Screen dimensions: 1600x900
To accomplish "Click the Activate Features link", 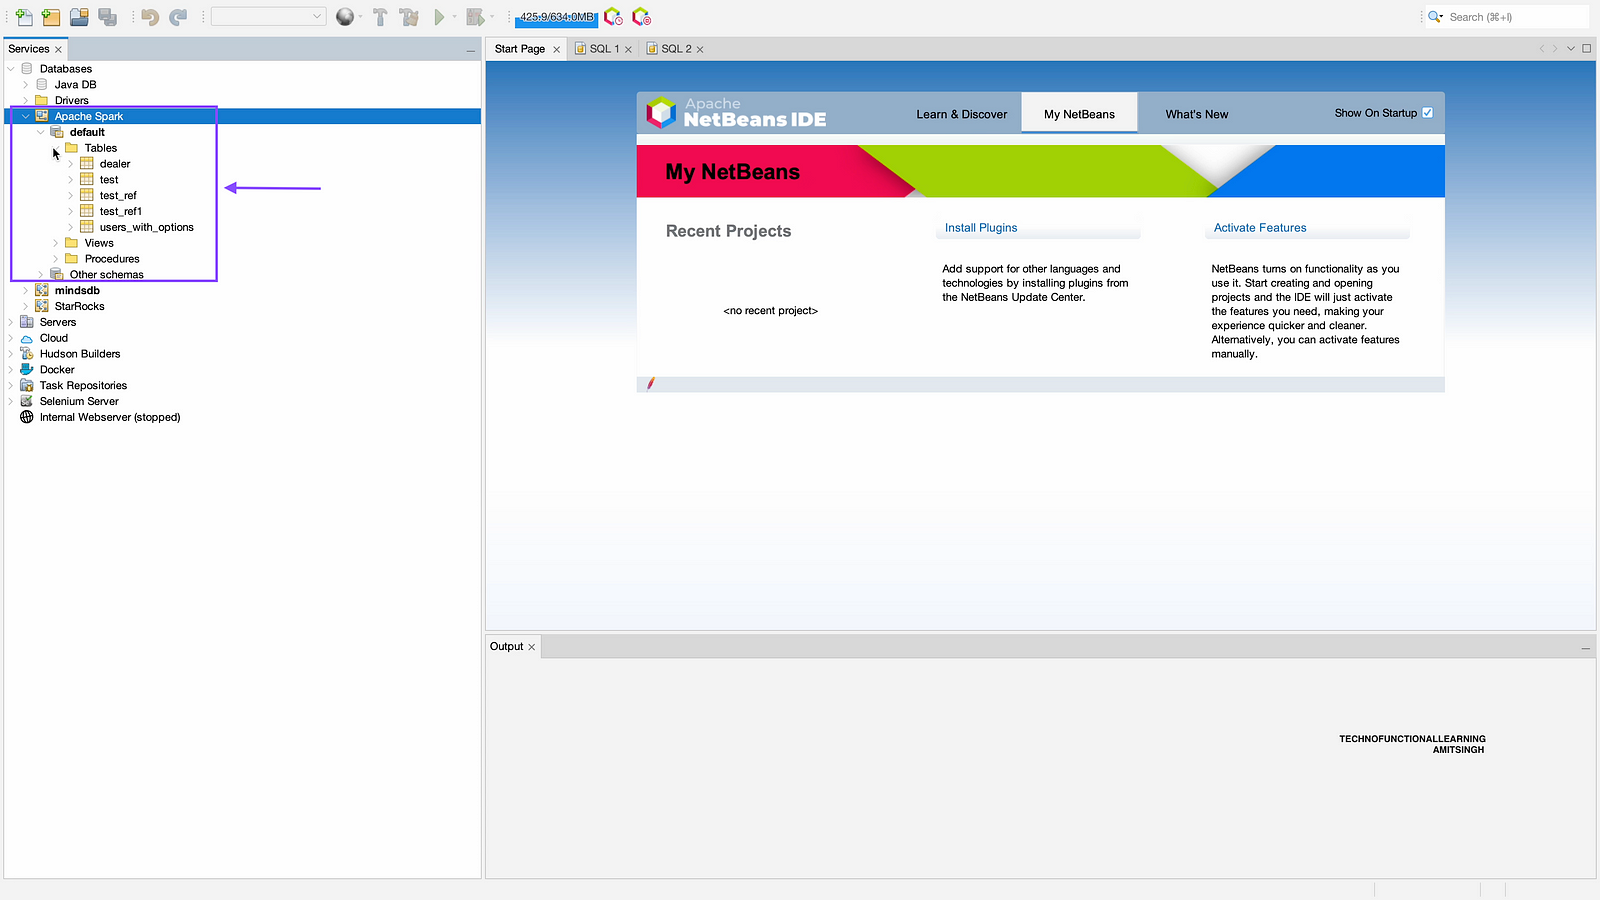I will click(1259, 228).
